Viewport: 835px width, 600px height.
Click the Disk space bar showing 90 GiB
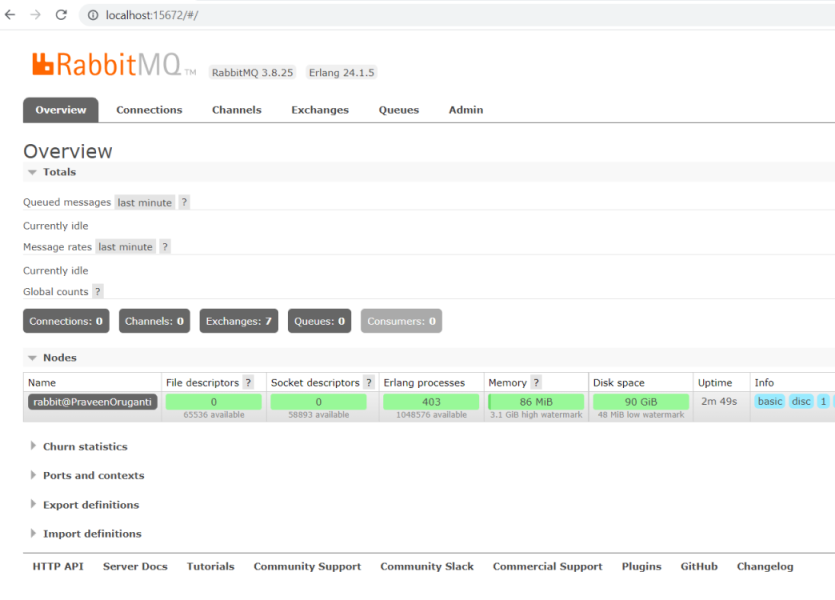click(641, 402)
